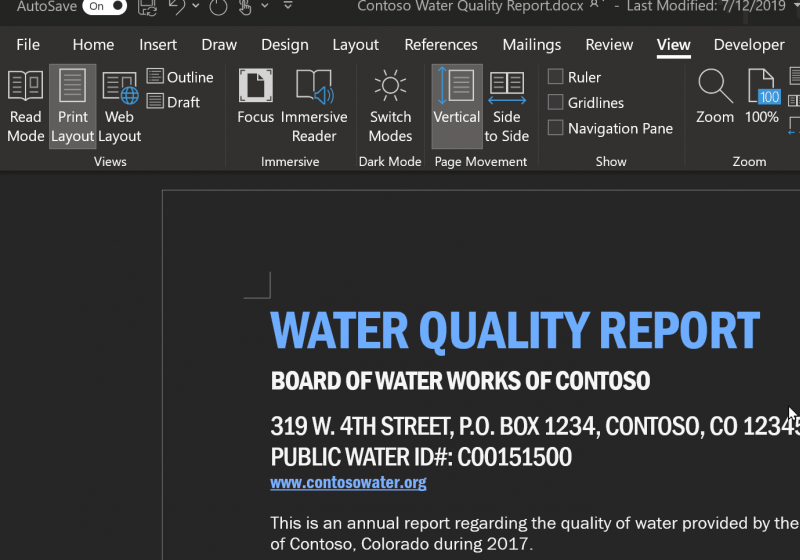The width and height of the screenshot is (800, 560).
Task: Open the Developer tab
Action: click(749, 45)
